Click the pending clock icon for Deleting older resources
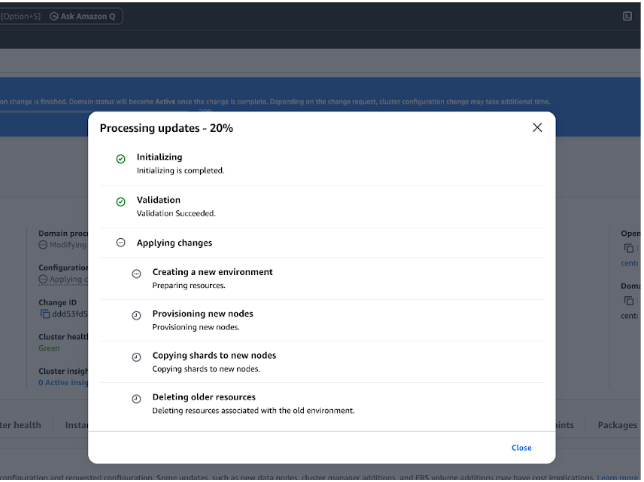The image size is (644, 482). coord(136,399)
